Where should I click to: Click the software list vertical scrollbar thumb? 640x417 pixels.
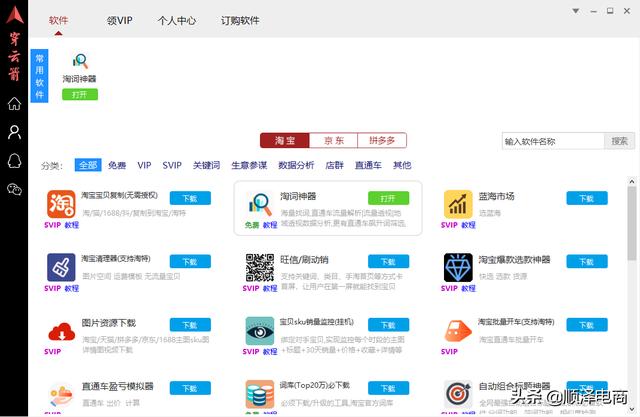pos(632,223)
